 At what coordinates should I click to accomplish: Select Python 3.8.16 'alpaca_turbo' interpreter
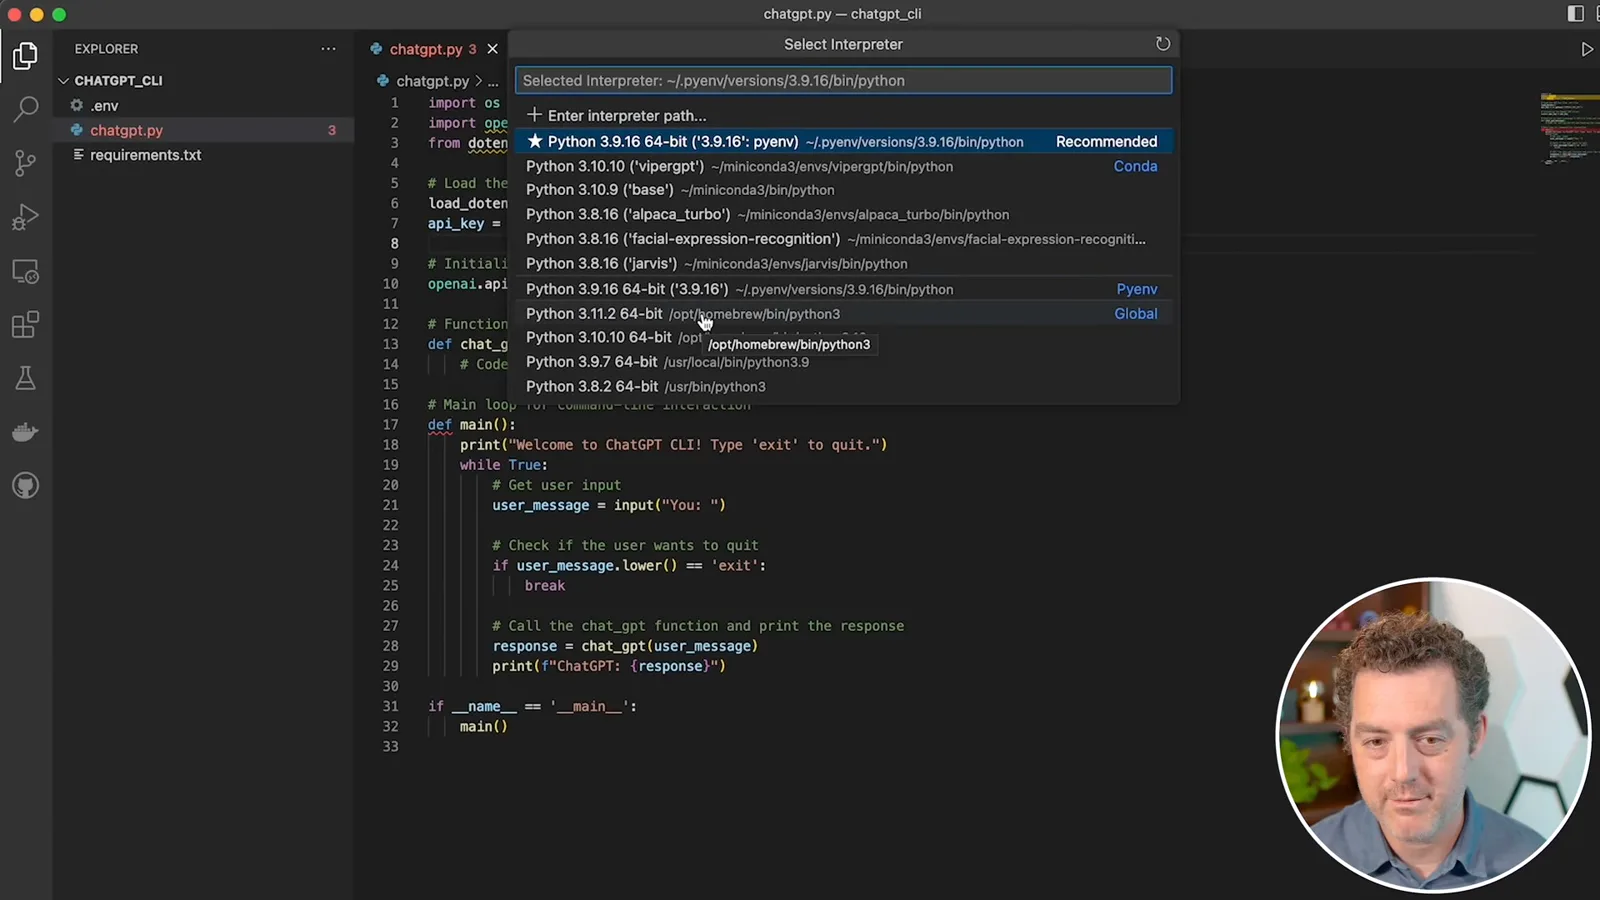843,215
